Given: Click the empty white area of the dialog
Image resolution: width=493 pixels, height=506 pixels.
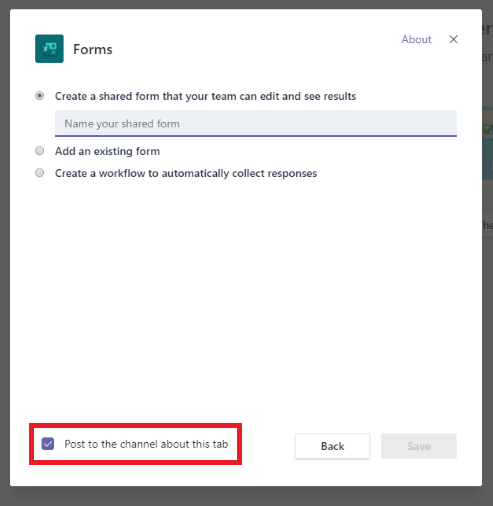Looking at the screenshot, I should tap(246, 300).
